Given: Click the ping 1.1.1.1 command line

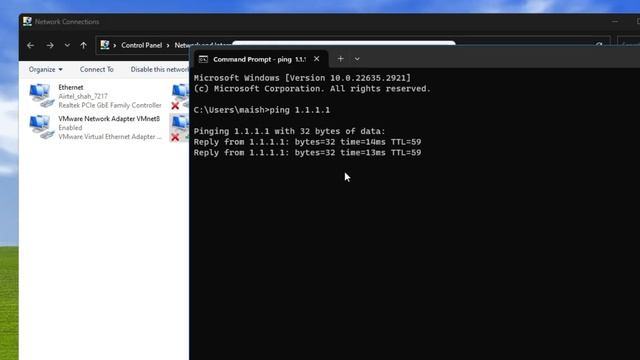Looking at the screenshot, I should pos(262,110).
